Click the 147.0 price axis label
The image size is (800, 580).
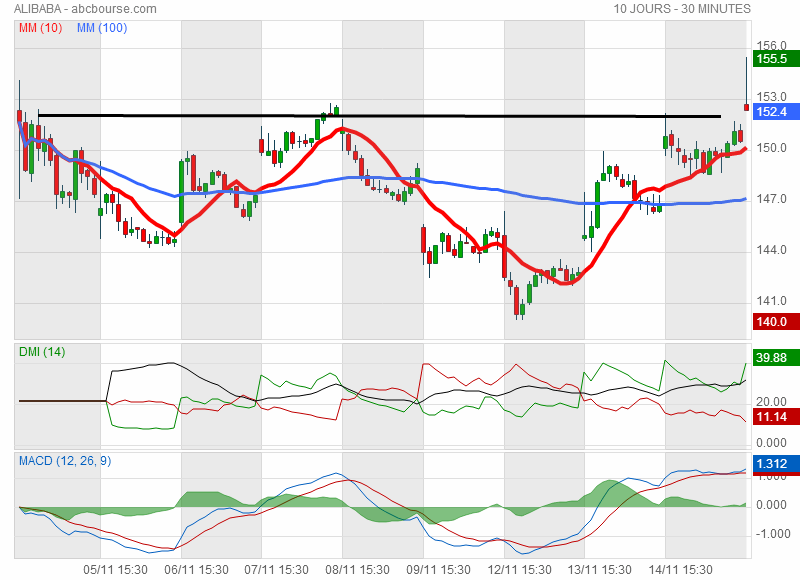[771, 199]
